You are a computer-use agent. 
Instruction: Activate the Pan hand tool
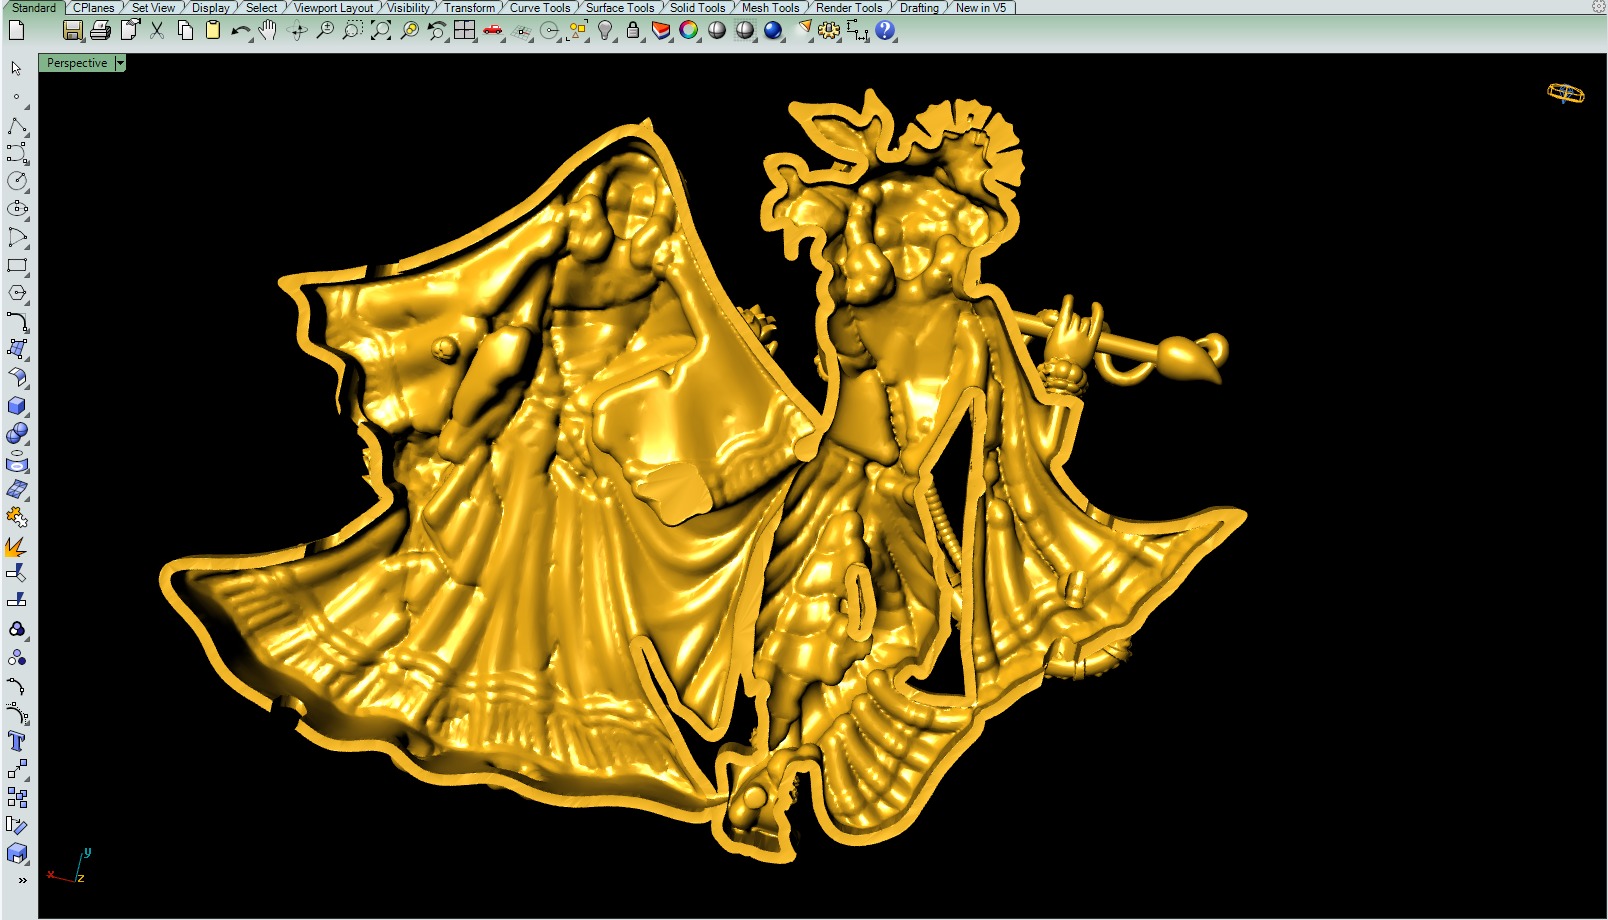pos(268,30)
